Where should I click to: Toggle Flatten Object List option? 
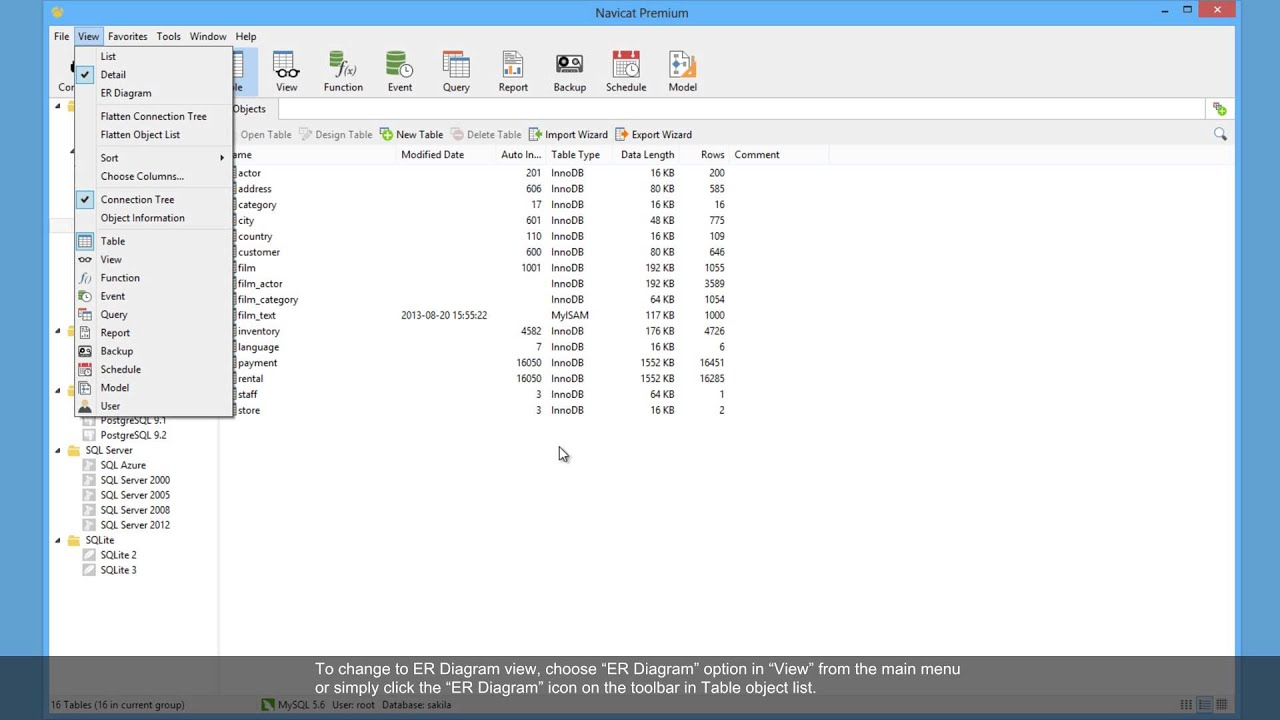pyautogui.click(x=153, y=134)
